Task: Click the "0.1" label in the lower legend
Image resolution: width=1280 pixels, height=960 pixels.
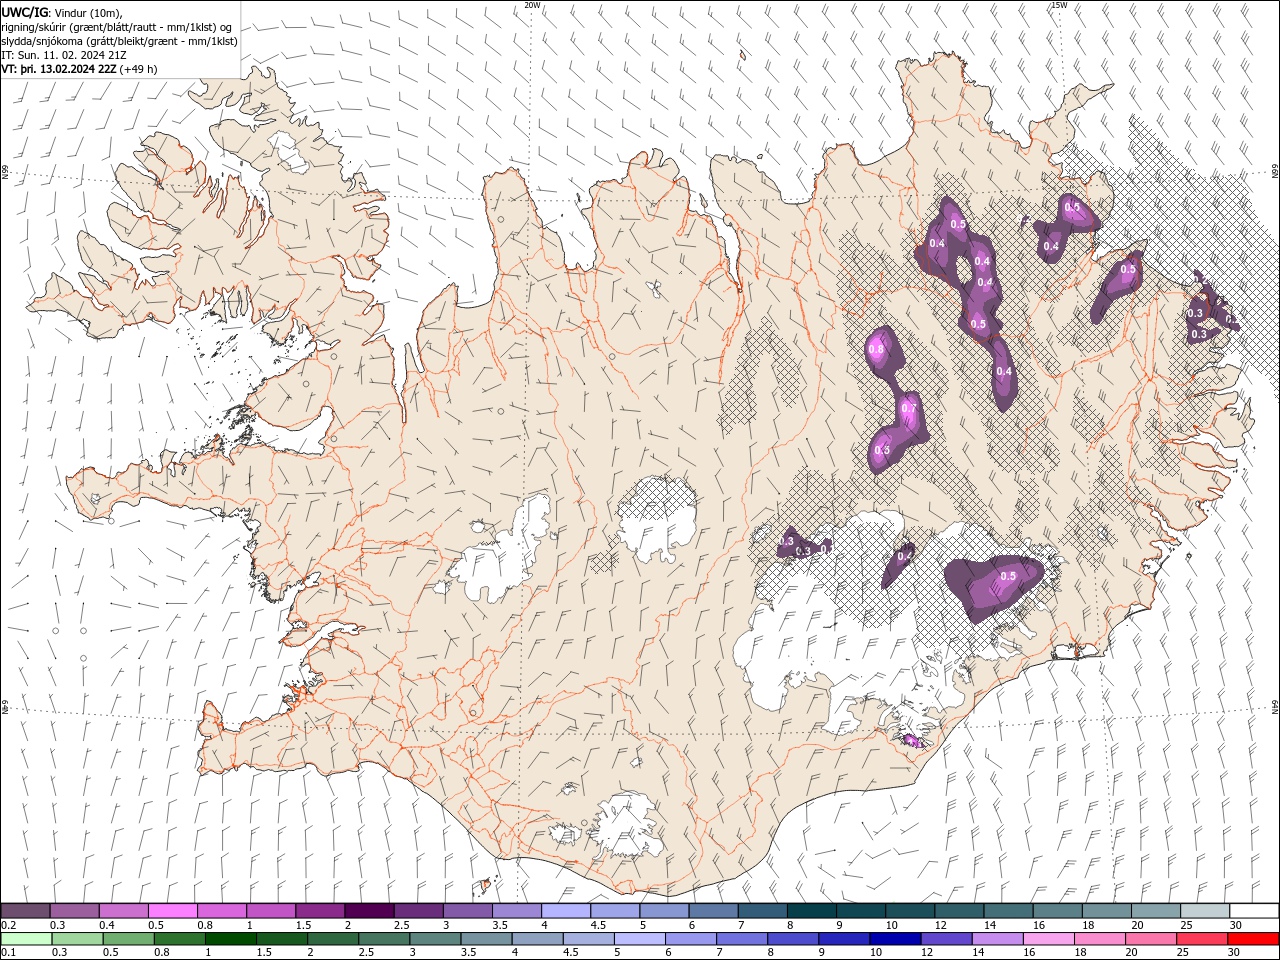Action: click(x=8, y=952)
